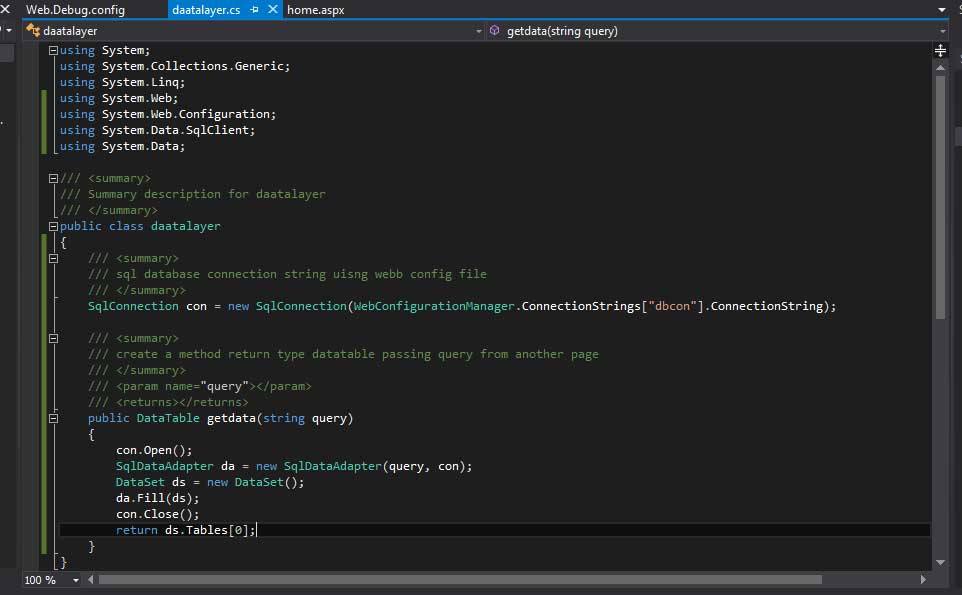
Task: Collapse the using directives block
Action: tap(53, 50)
